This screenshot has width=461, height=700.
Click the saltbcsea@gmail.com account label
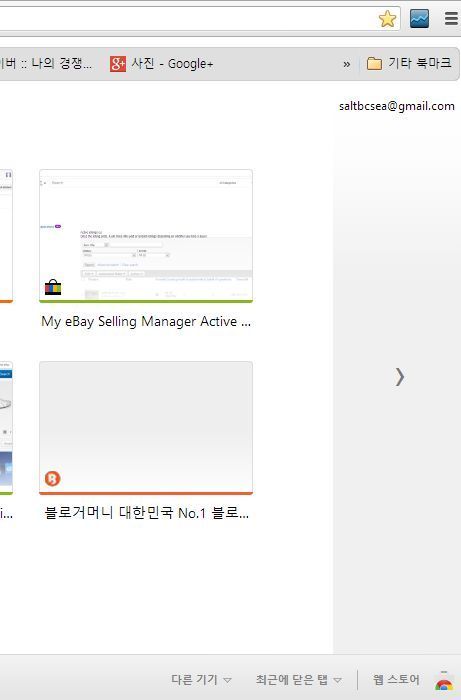tap(396, 106)
